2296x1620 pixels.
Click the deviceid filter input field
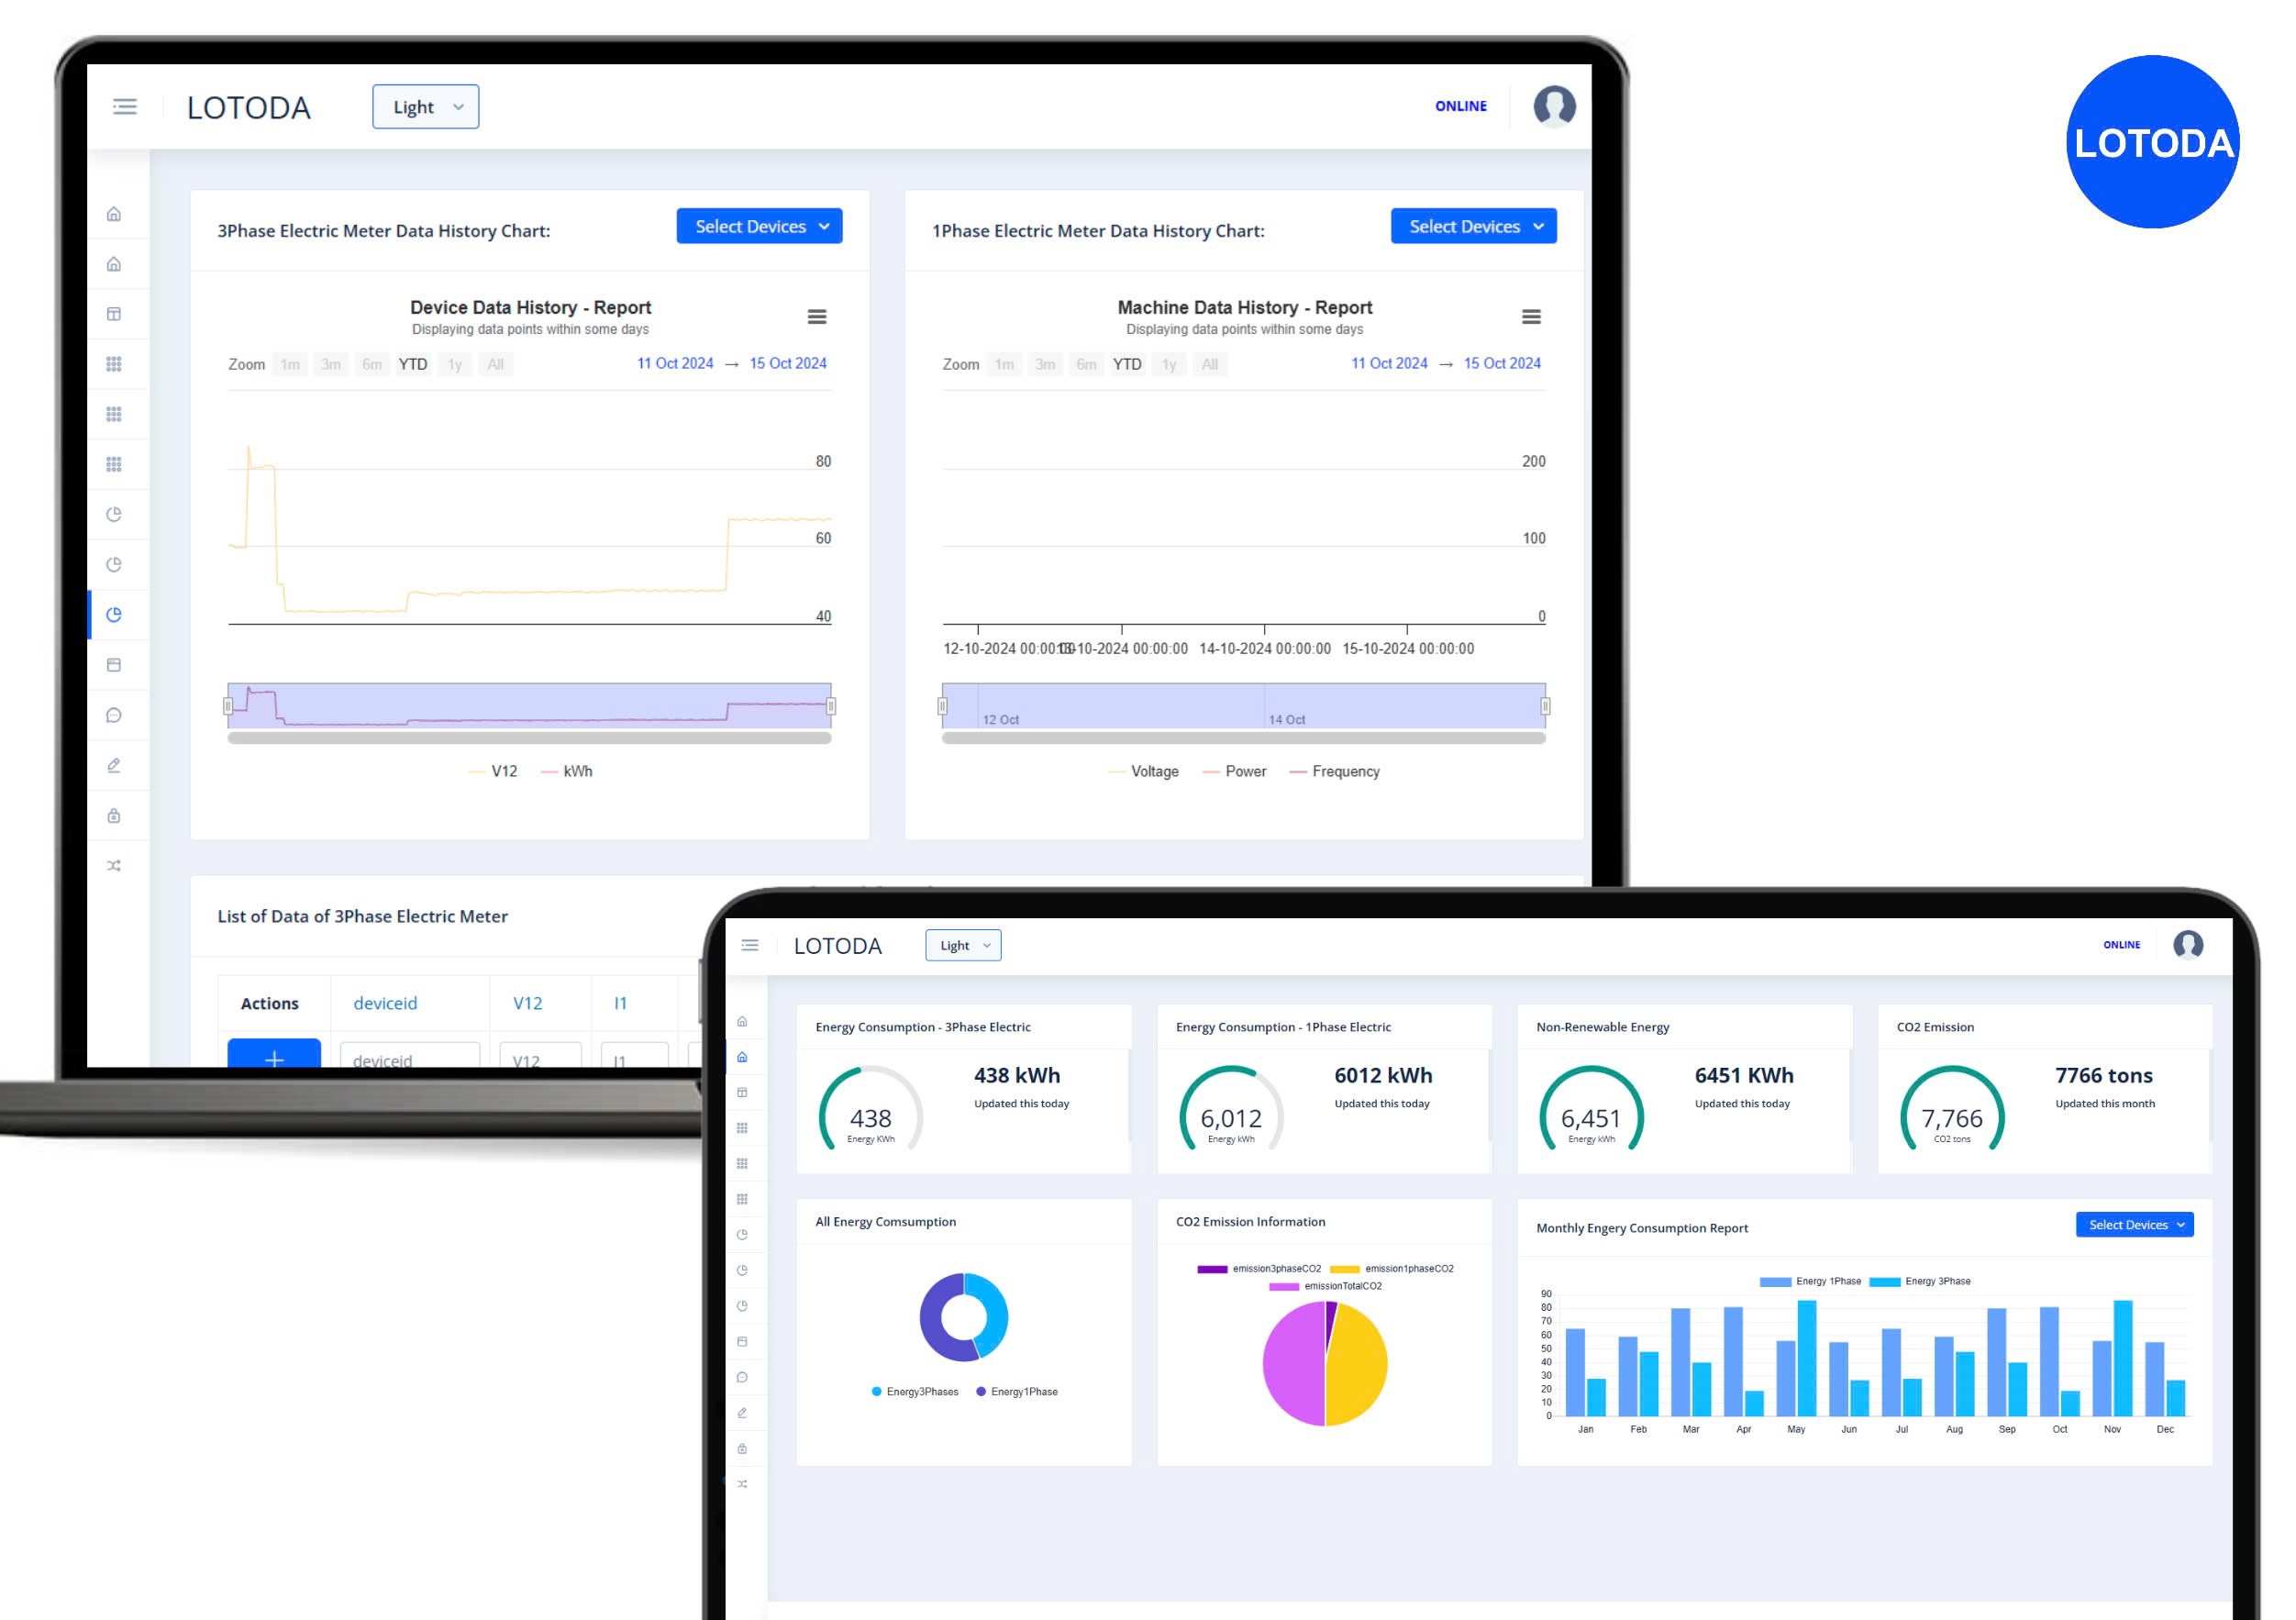(410, 1056)
